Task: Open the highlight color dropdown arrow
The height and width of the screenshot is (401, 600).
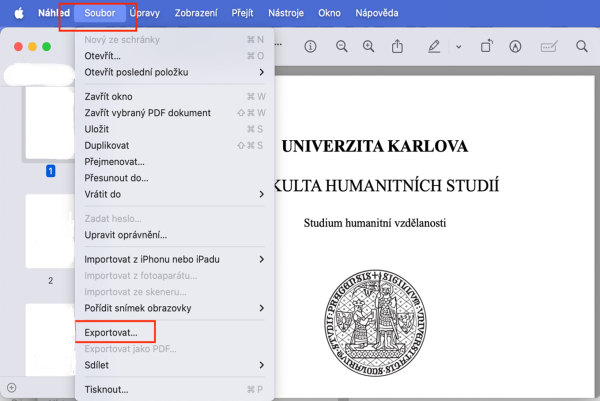Action: click(x=458, y=47)
